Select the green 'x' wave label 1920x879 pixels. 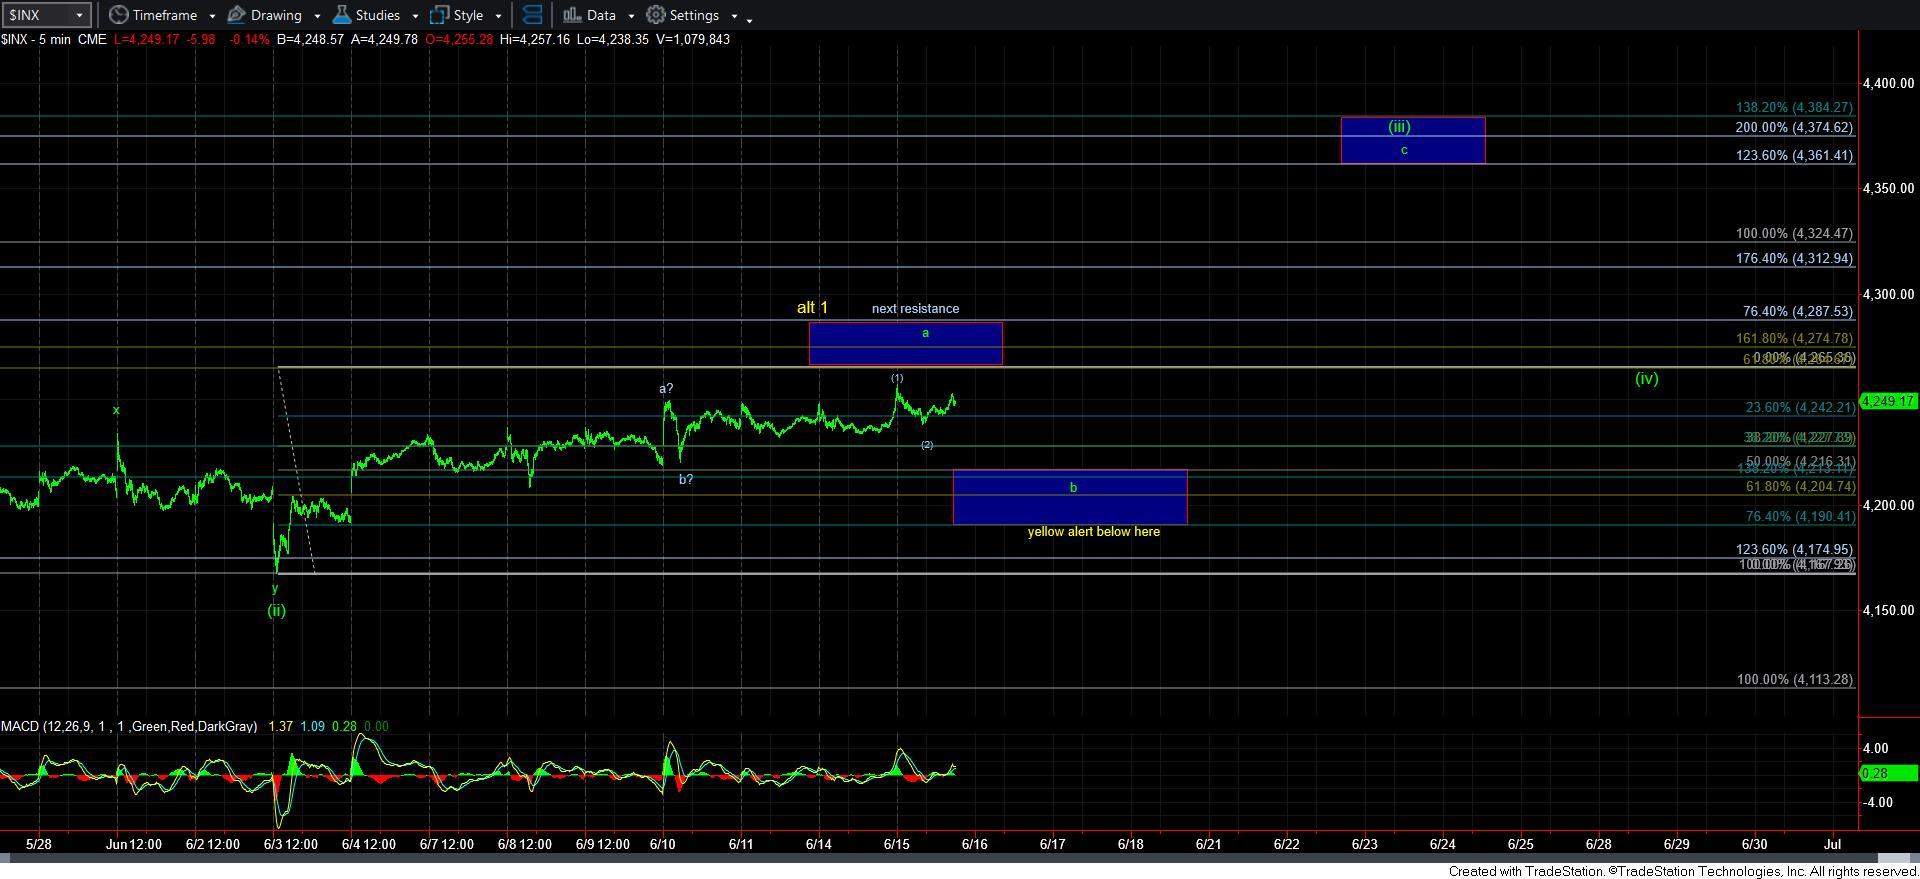pyautogui.click(x=116, y=410)
